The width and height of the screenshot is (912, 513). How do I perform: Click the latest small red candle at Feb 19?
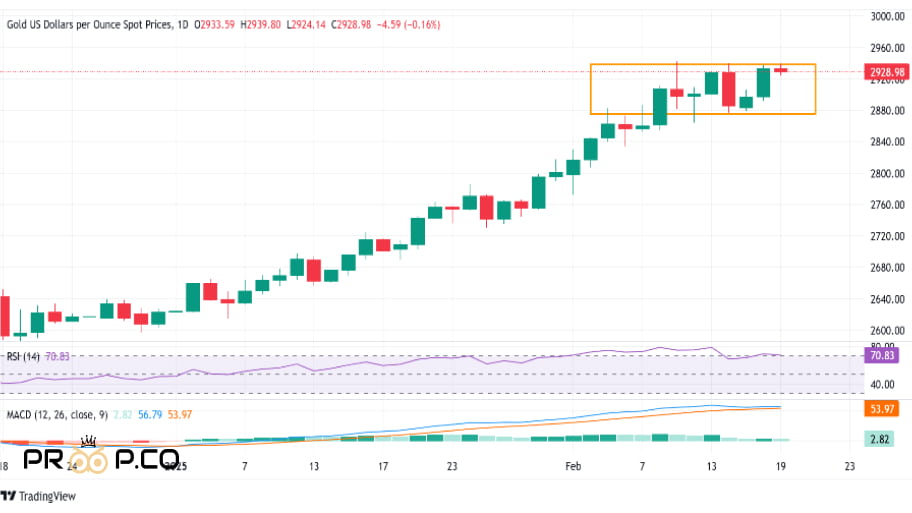tap(781, 70)
